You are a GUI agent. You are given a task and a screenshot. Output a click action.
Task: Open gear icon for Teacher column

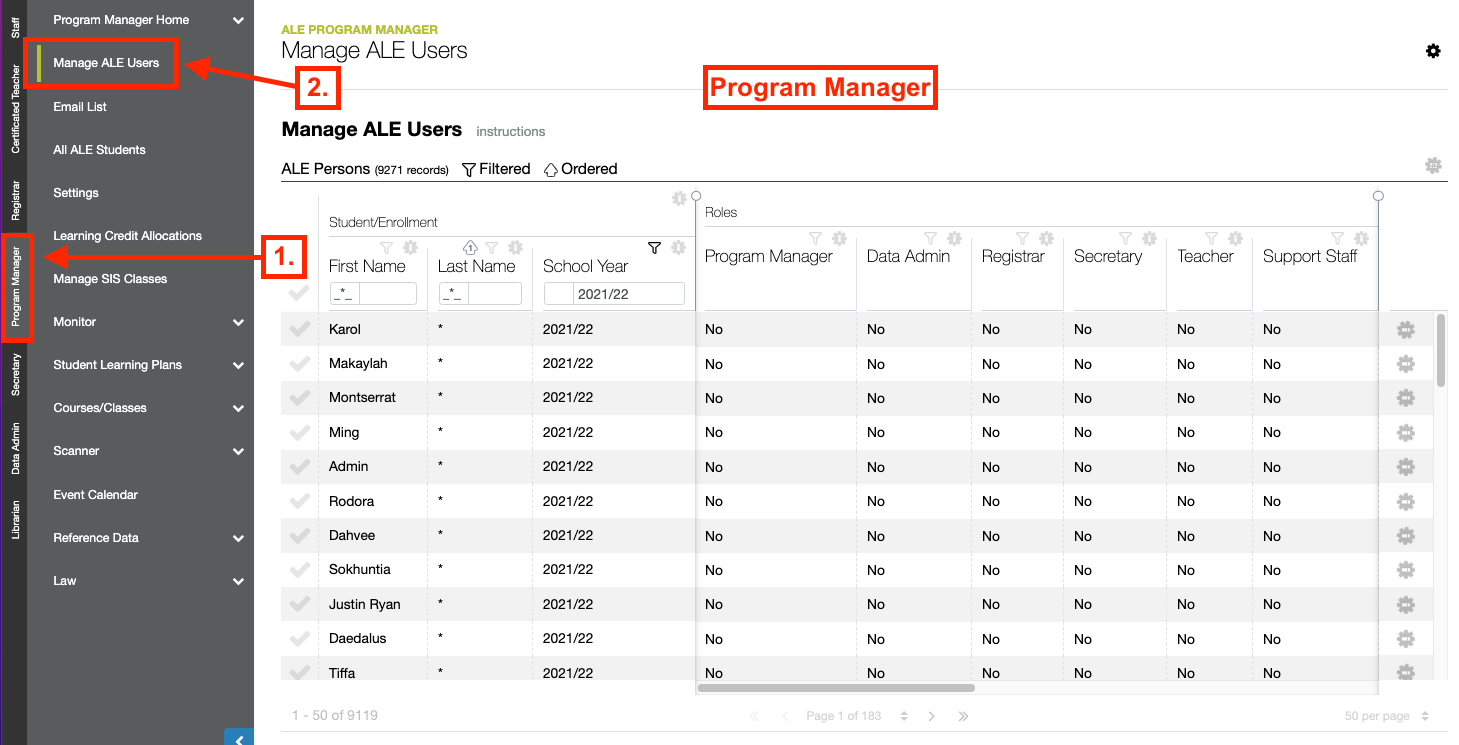(1235, 238)
